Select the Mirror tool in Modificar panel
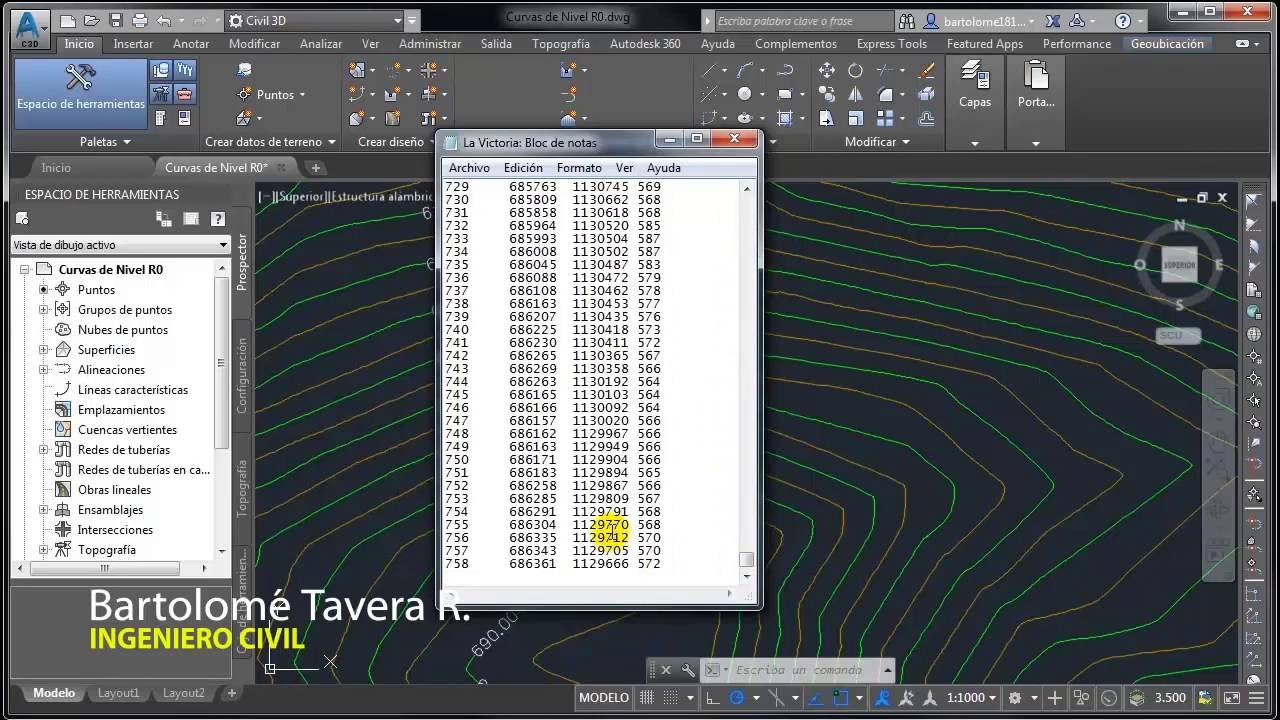This screenshot has height=720, width=1280. coord(855,94)
